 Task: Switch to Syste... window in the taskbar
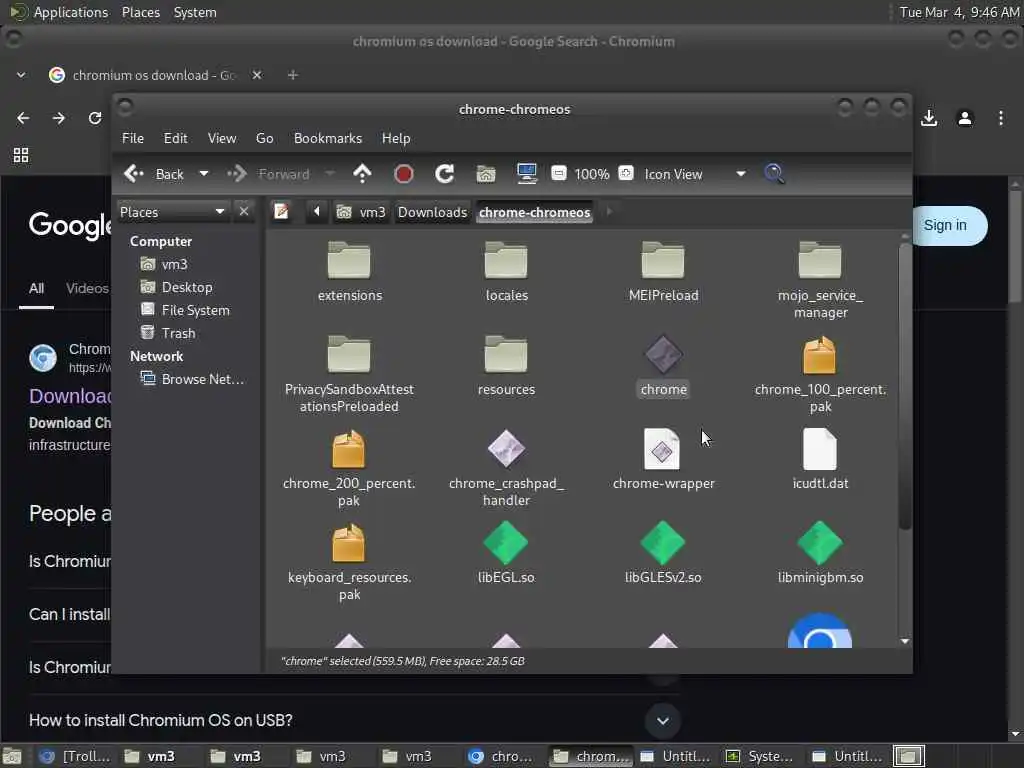[761, 756]
